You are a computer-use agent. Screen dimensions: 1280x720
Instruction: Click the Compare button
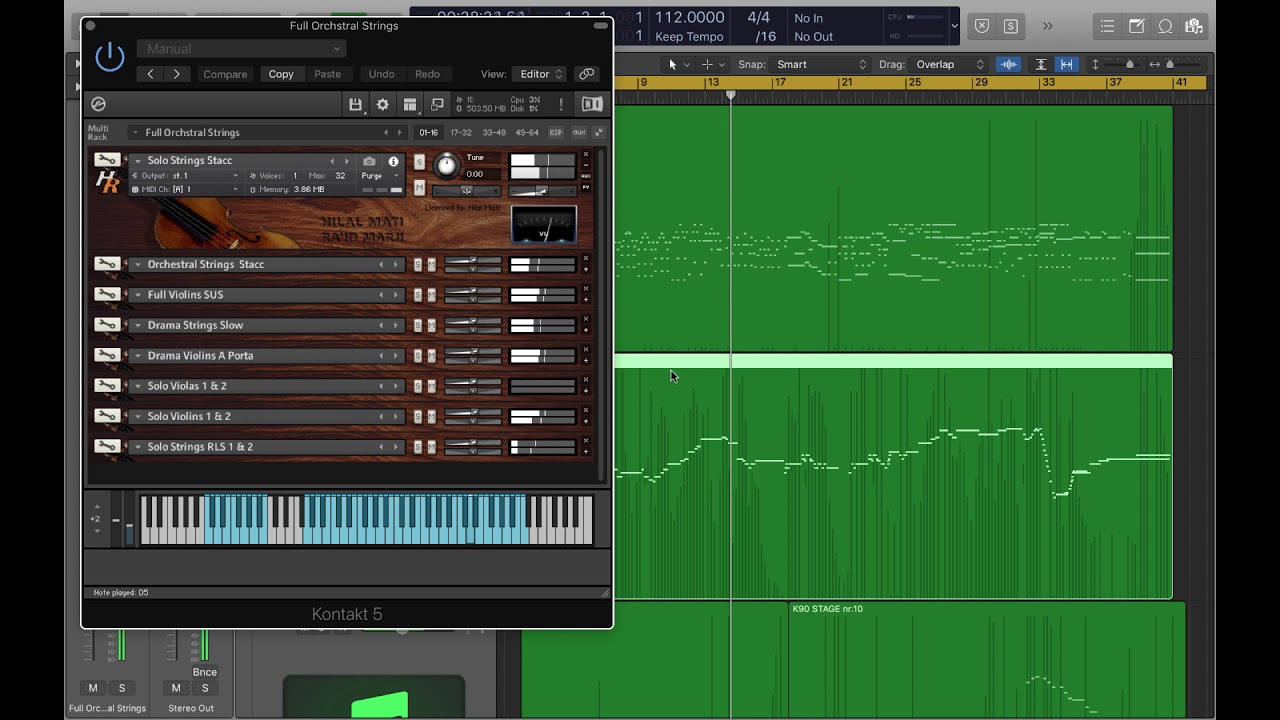click(x=225, y=74)
